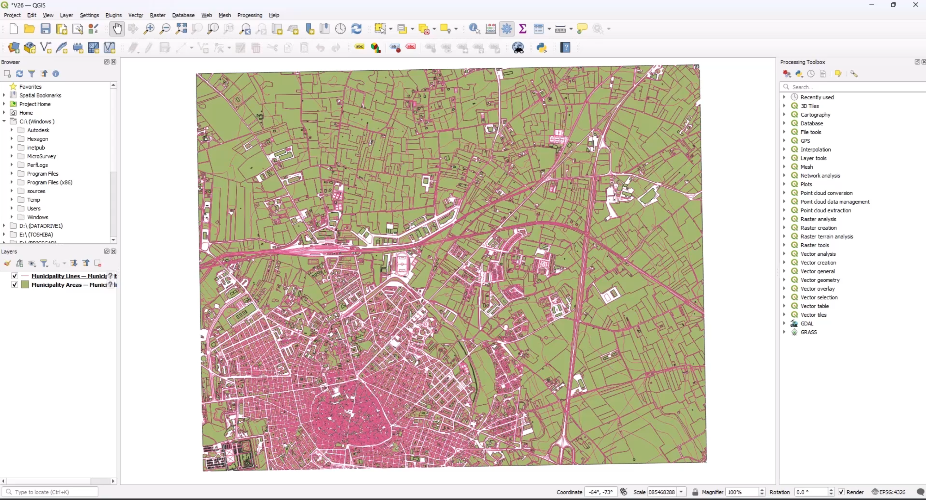Uncheck the Municipality Lines layer visibility
The width and height of the screenshot is (926, 500).
click(14, 276)
